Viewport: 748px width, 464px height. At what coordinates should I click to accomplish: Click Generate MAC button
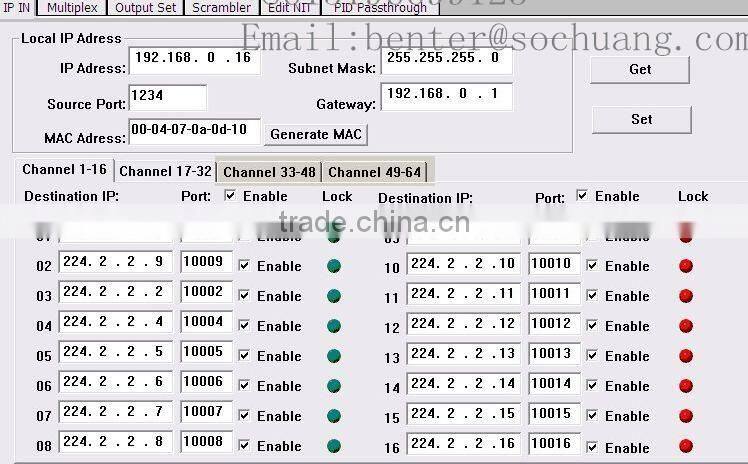316,134
